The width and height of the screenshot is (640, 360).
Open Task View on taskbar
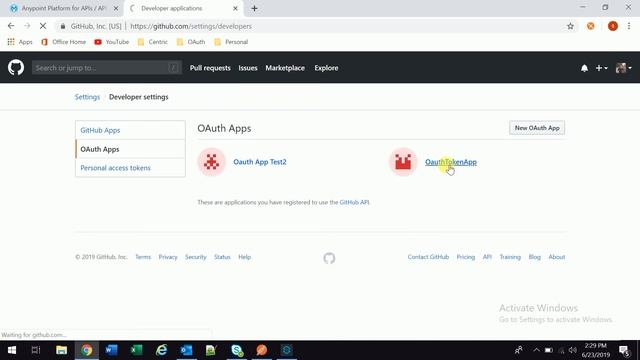point(36,350)
